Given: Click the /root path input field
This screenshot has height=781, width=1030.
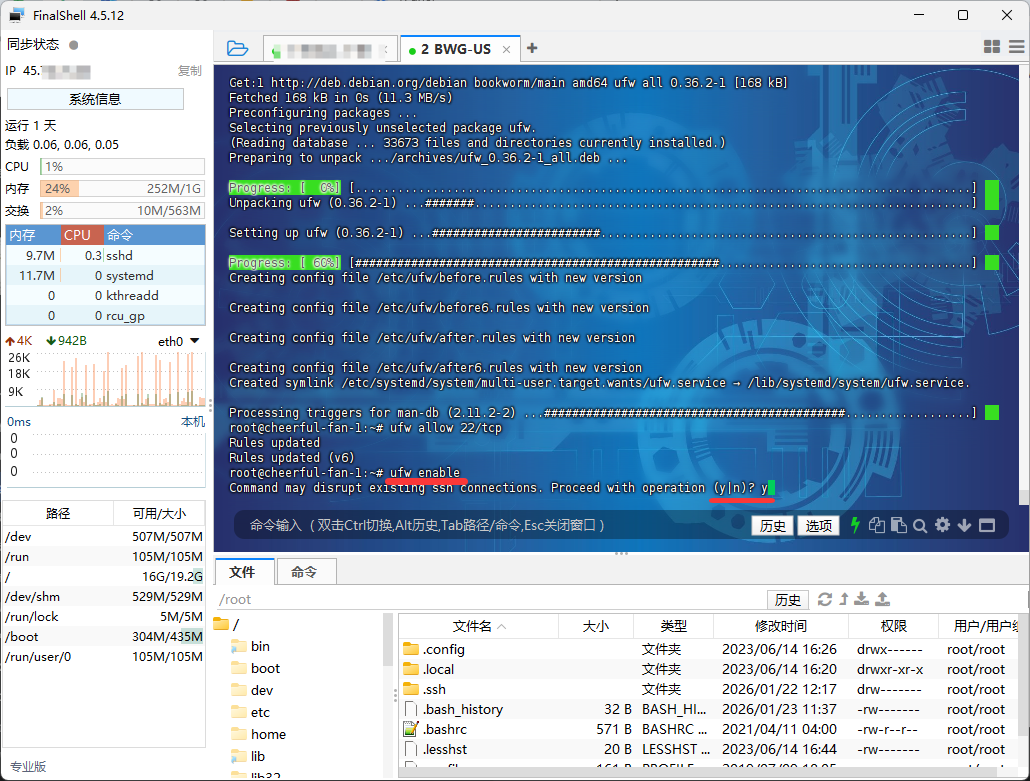Looking at the screenshot, I should click(490, 599).
